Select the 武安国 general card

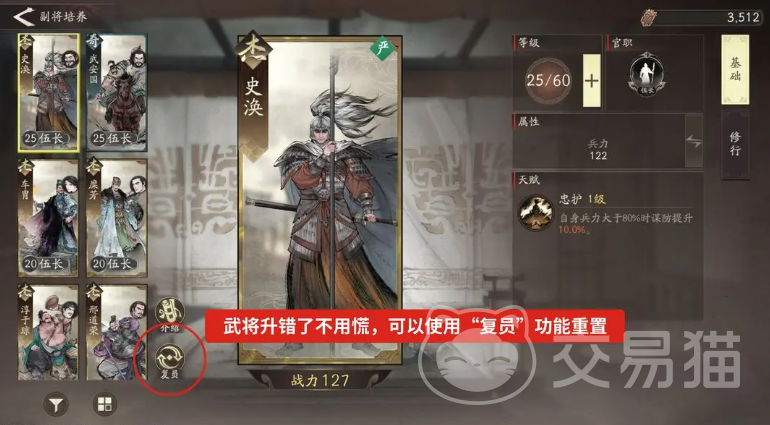tap(117, 92)
